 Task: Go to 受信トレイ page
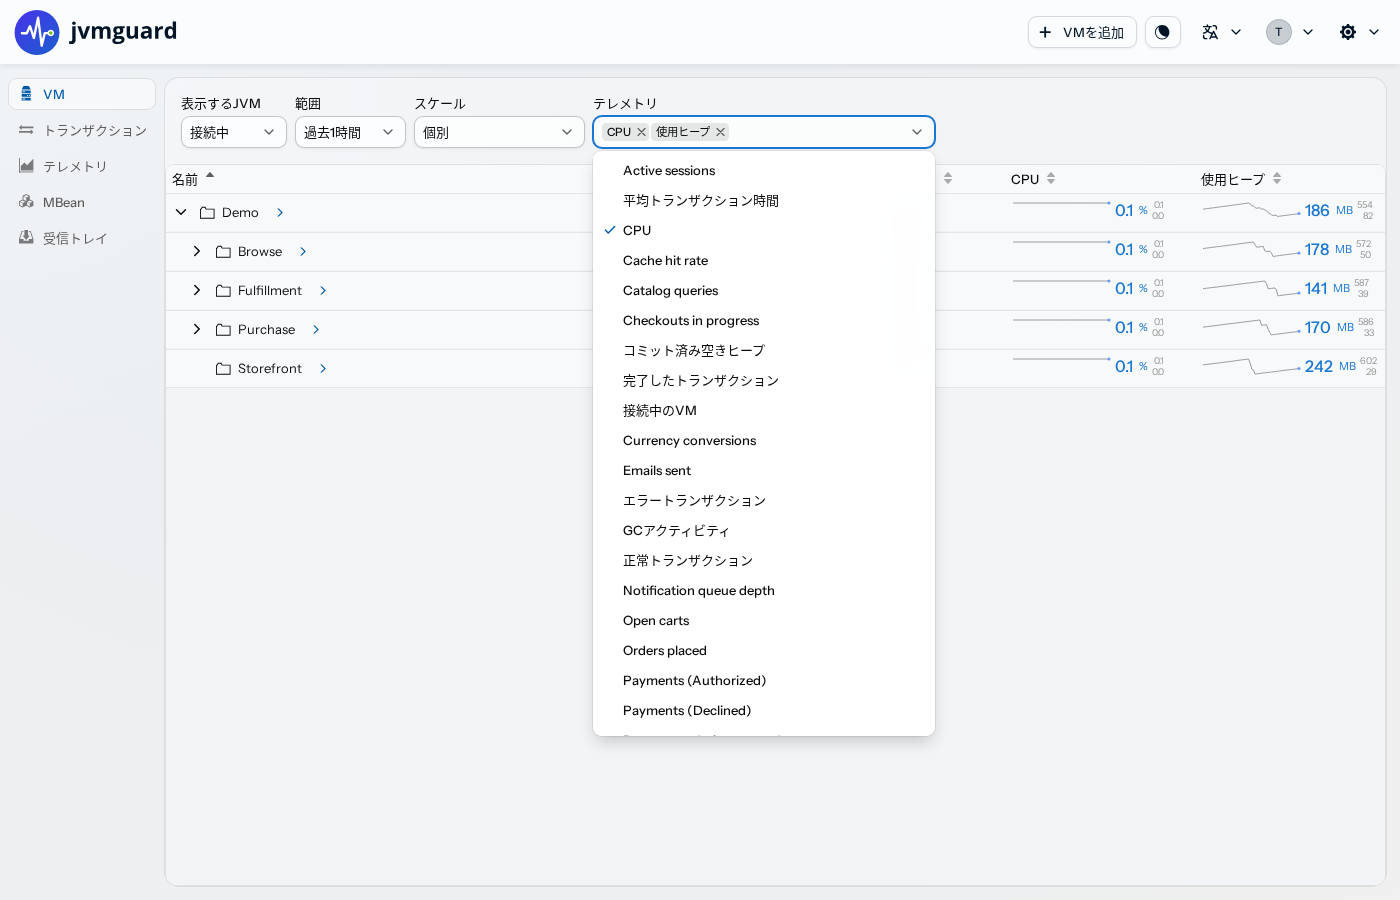point(82,238)
